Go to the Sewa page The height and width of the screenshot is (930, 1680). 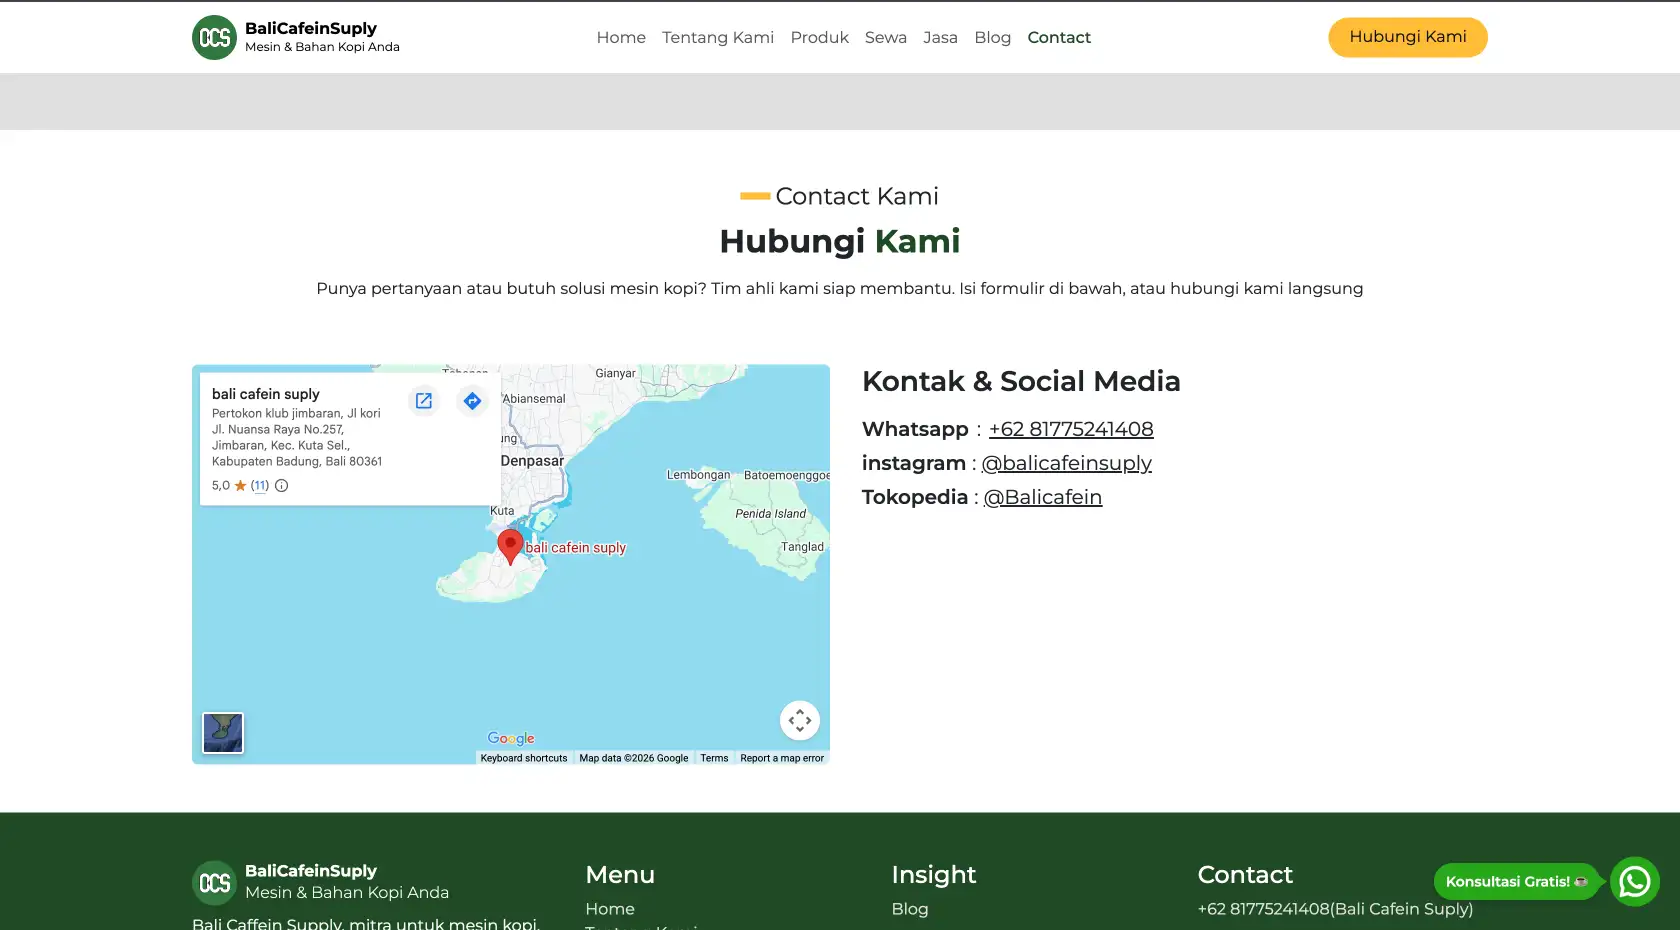(886, 37)
